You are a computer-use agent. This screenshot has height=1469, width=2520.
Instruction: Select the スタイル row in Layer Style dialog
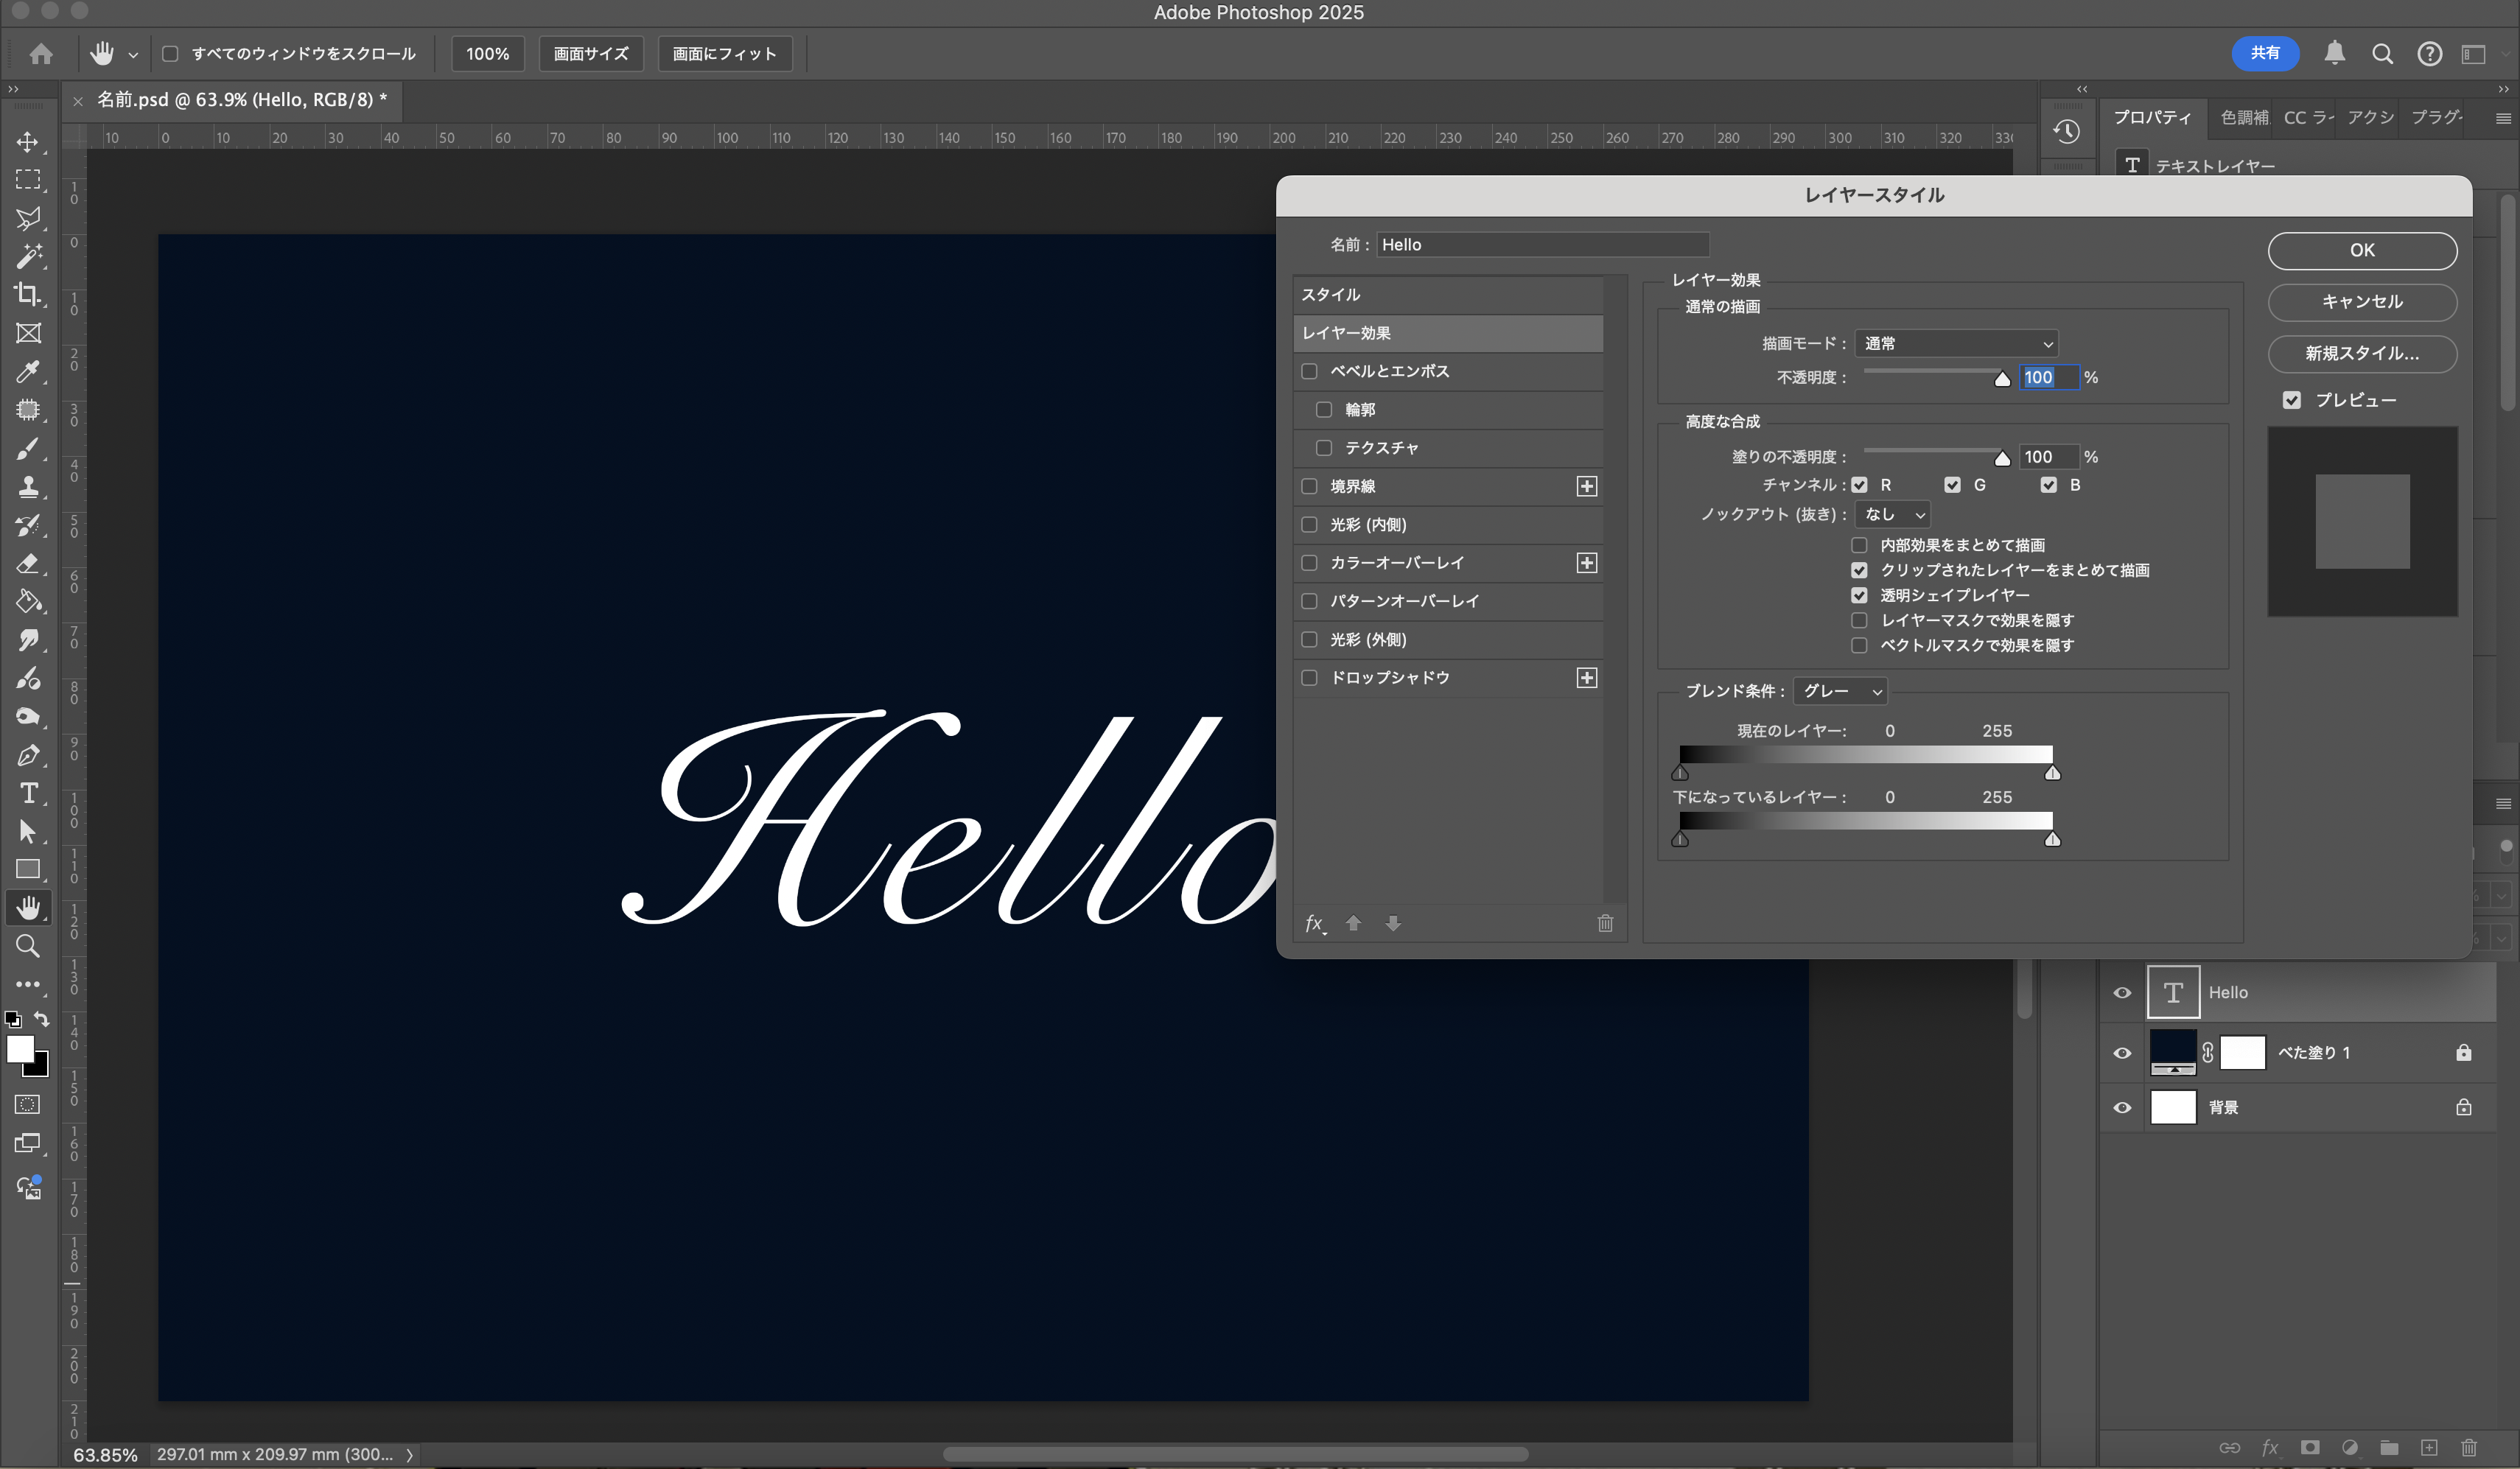(x=1448, y=295)
